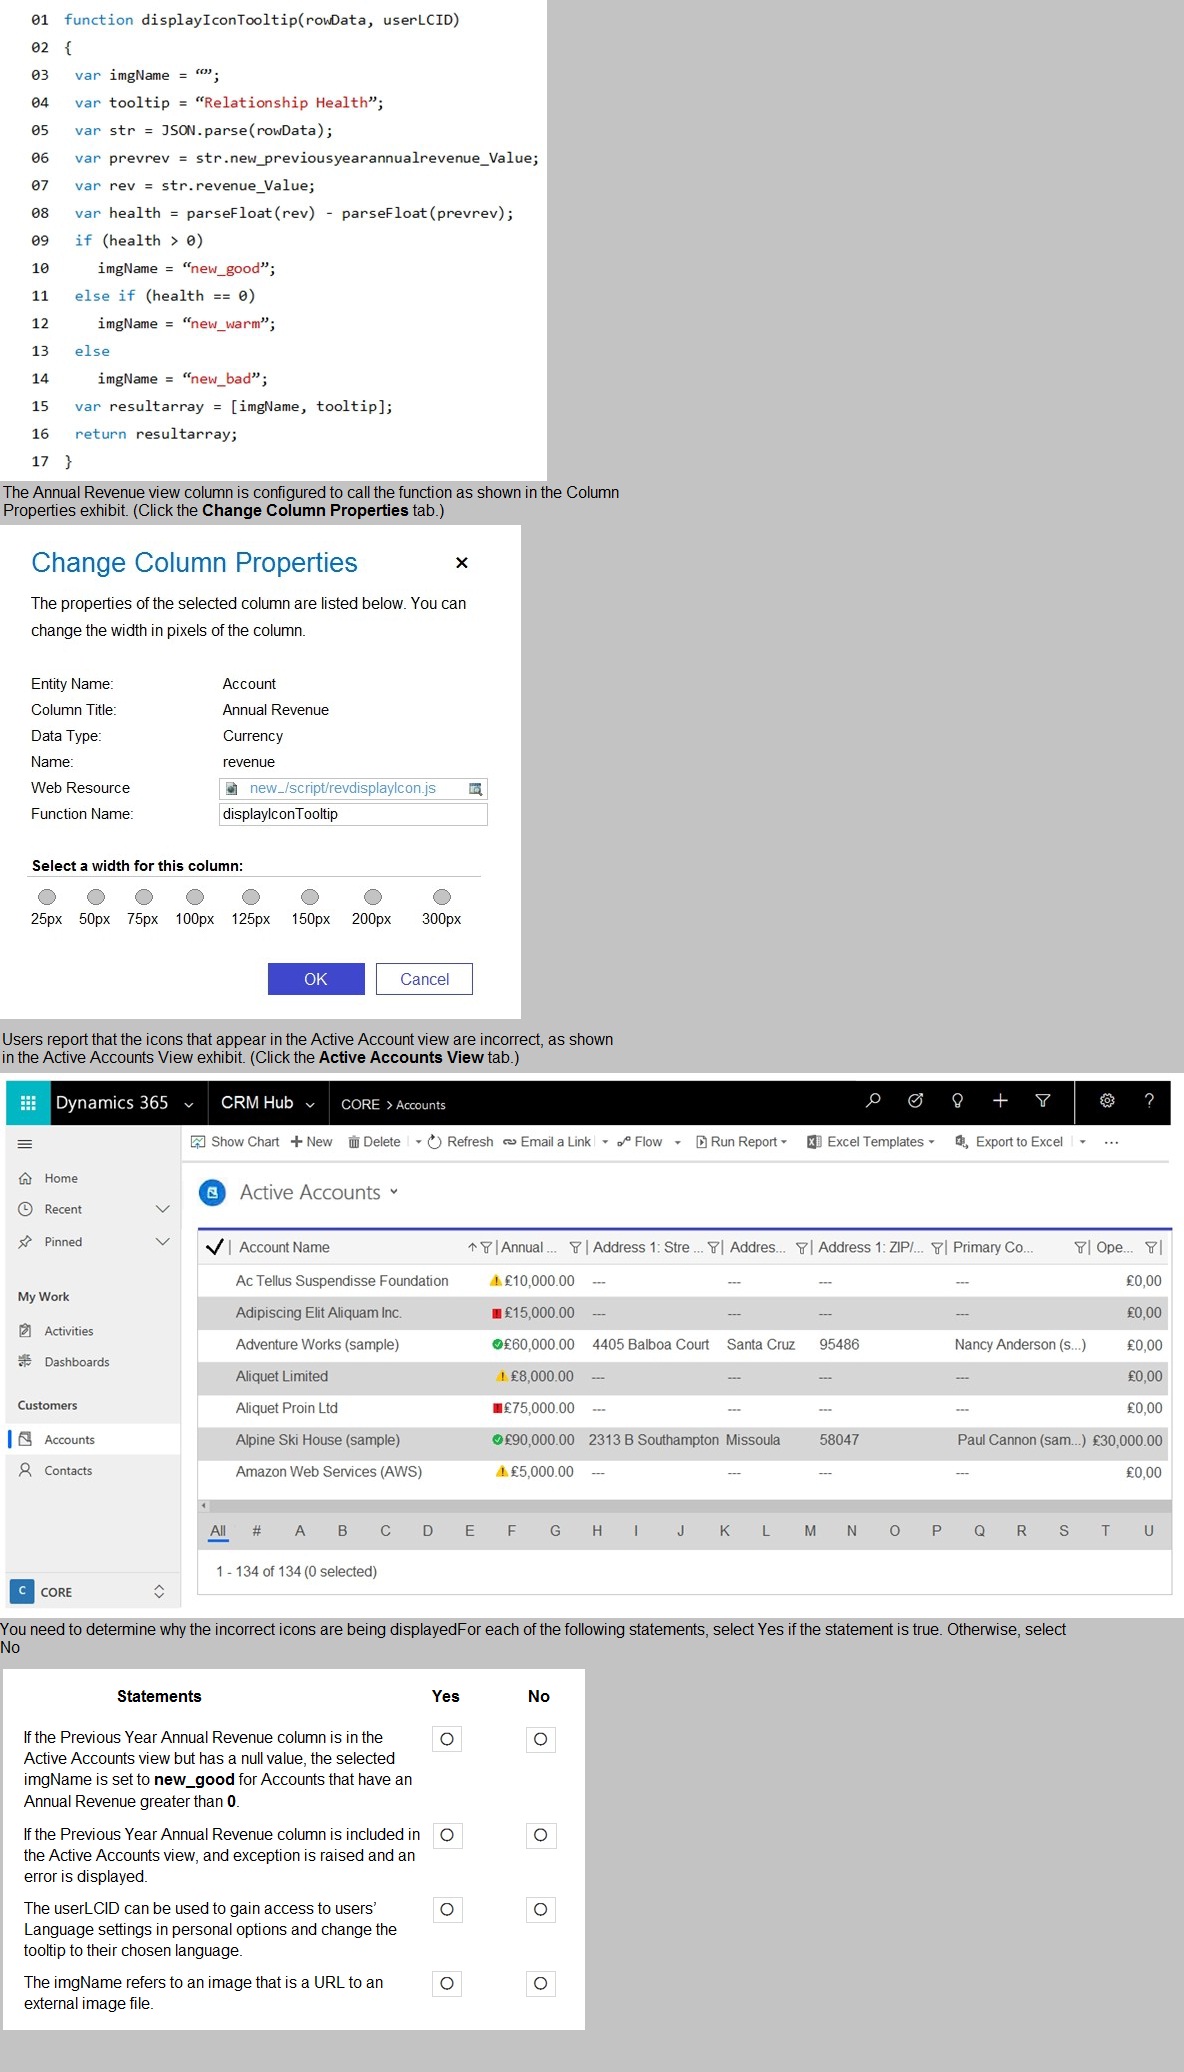This screenshot has width=1184, height=2072.
Task: Open the more commands ellipsis
Action: pos(1111,1142)
